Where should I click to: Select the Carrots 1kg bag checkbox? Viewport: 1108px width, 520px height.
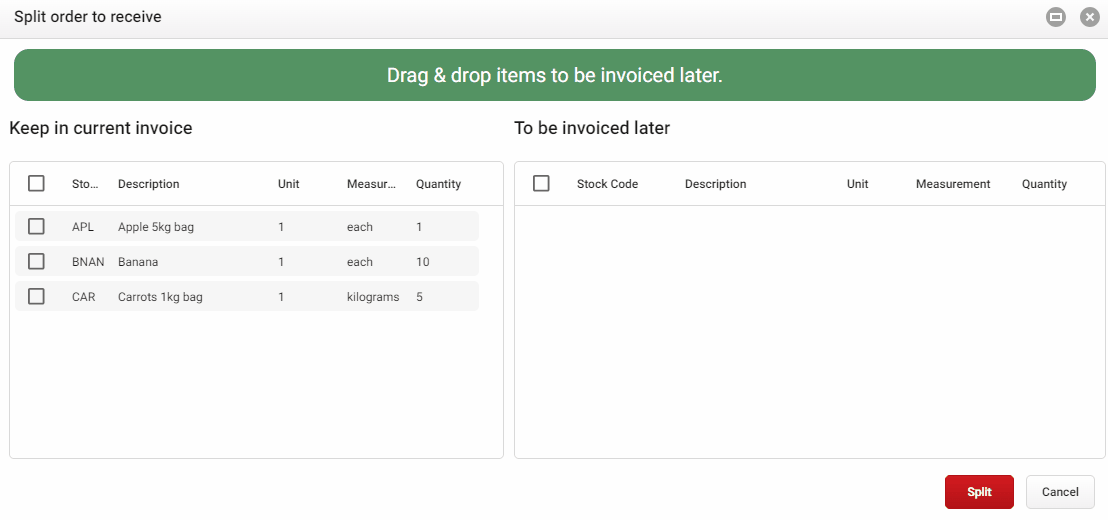pos(36,297)
